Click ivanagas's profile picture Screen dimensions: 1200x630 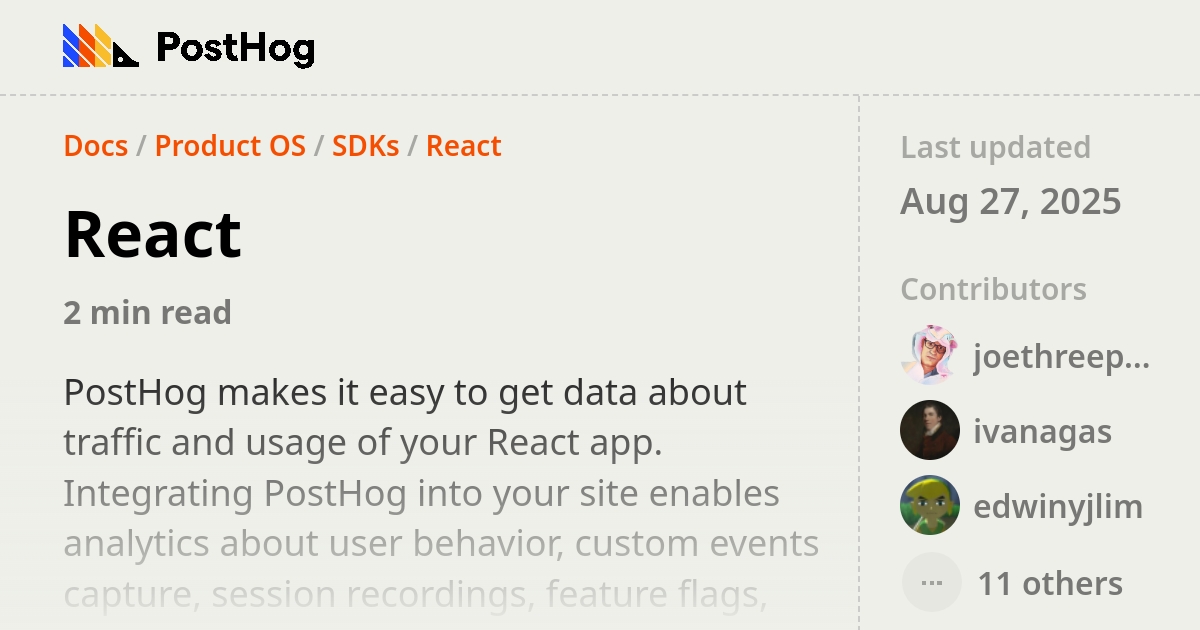pyautogui.click(x=930, y=431)
